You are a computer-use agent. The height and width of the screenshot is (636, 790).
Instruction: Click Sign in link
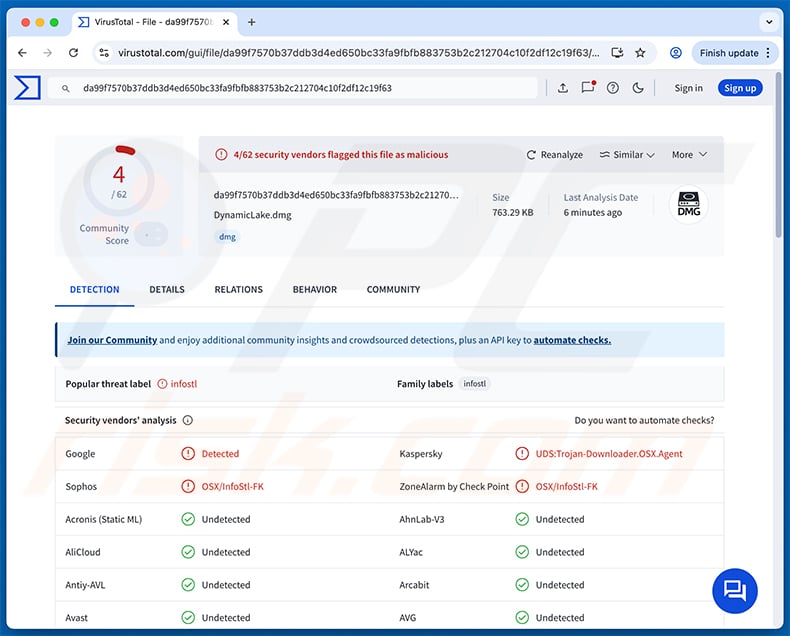point(688,88)
